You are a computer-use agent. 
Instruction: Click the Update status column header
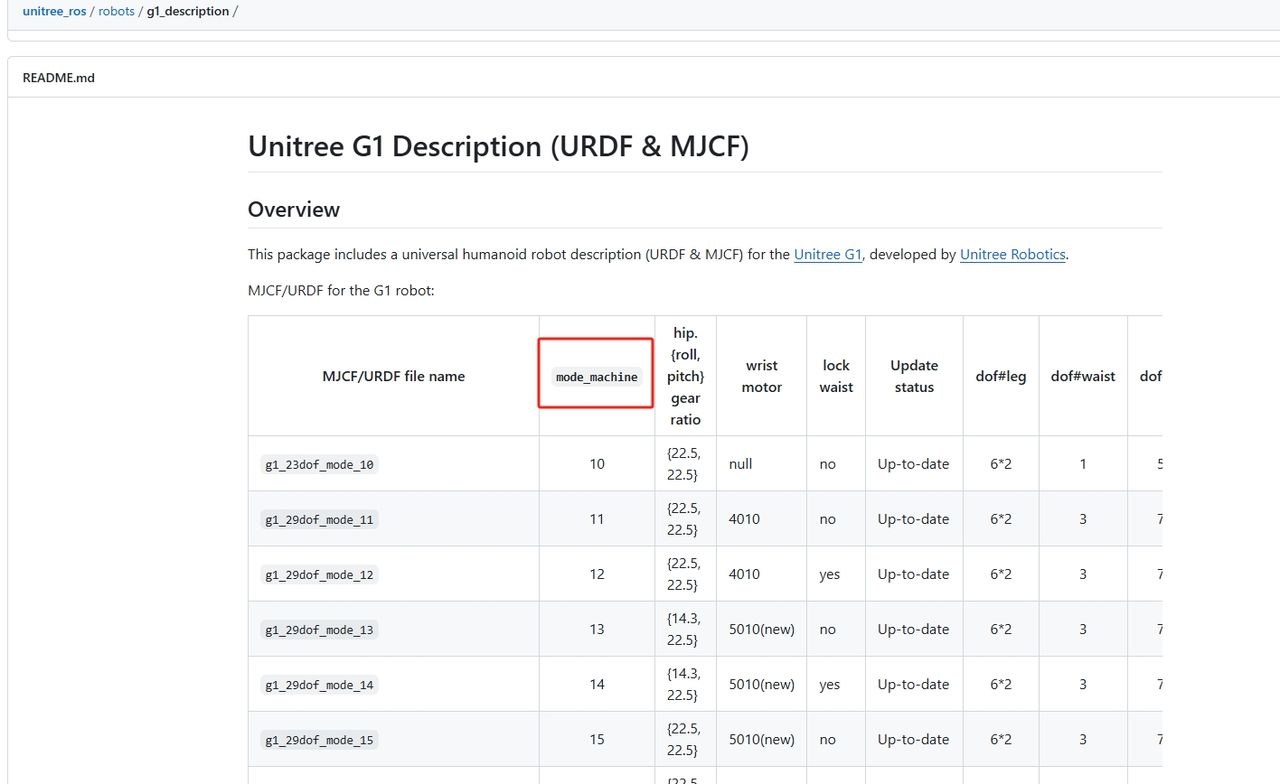tap(914, 376)
